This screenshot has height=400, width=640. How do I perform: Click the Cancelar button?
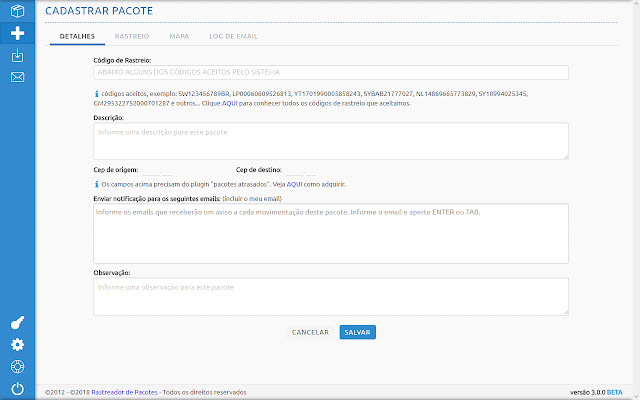tap(310, 332)
